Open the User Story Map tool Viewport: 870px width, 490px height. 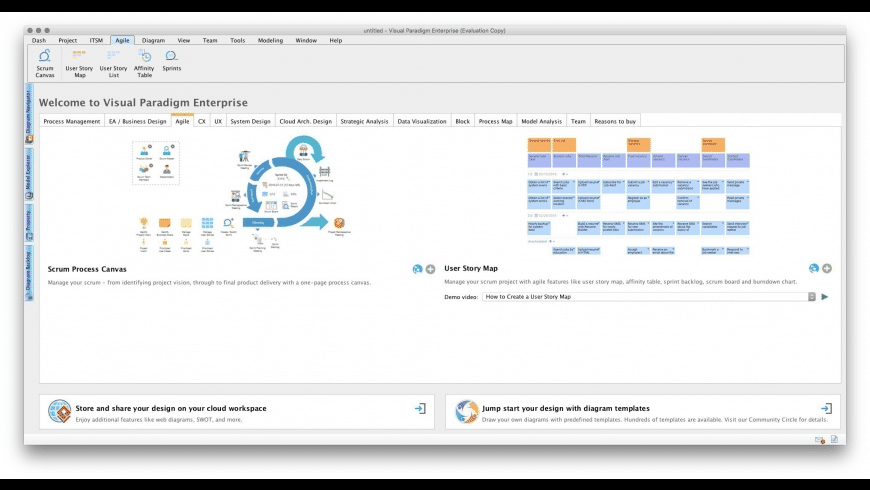pyautogui.click(x=79, y=63)
